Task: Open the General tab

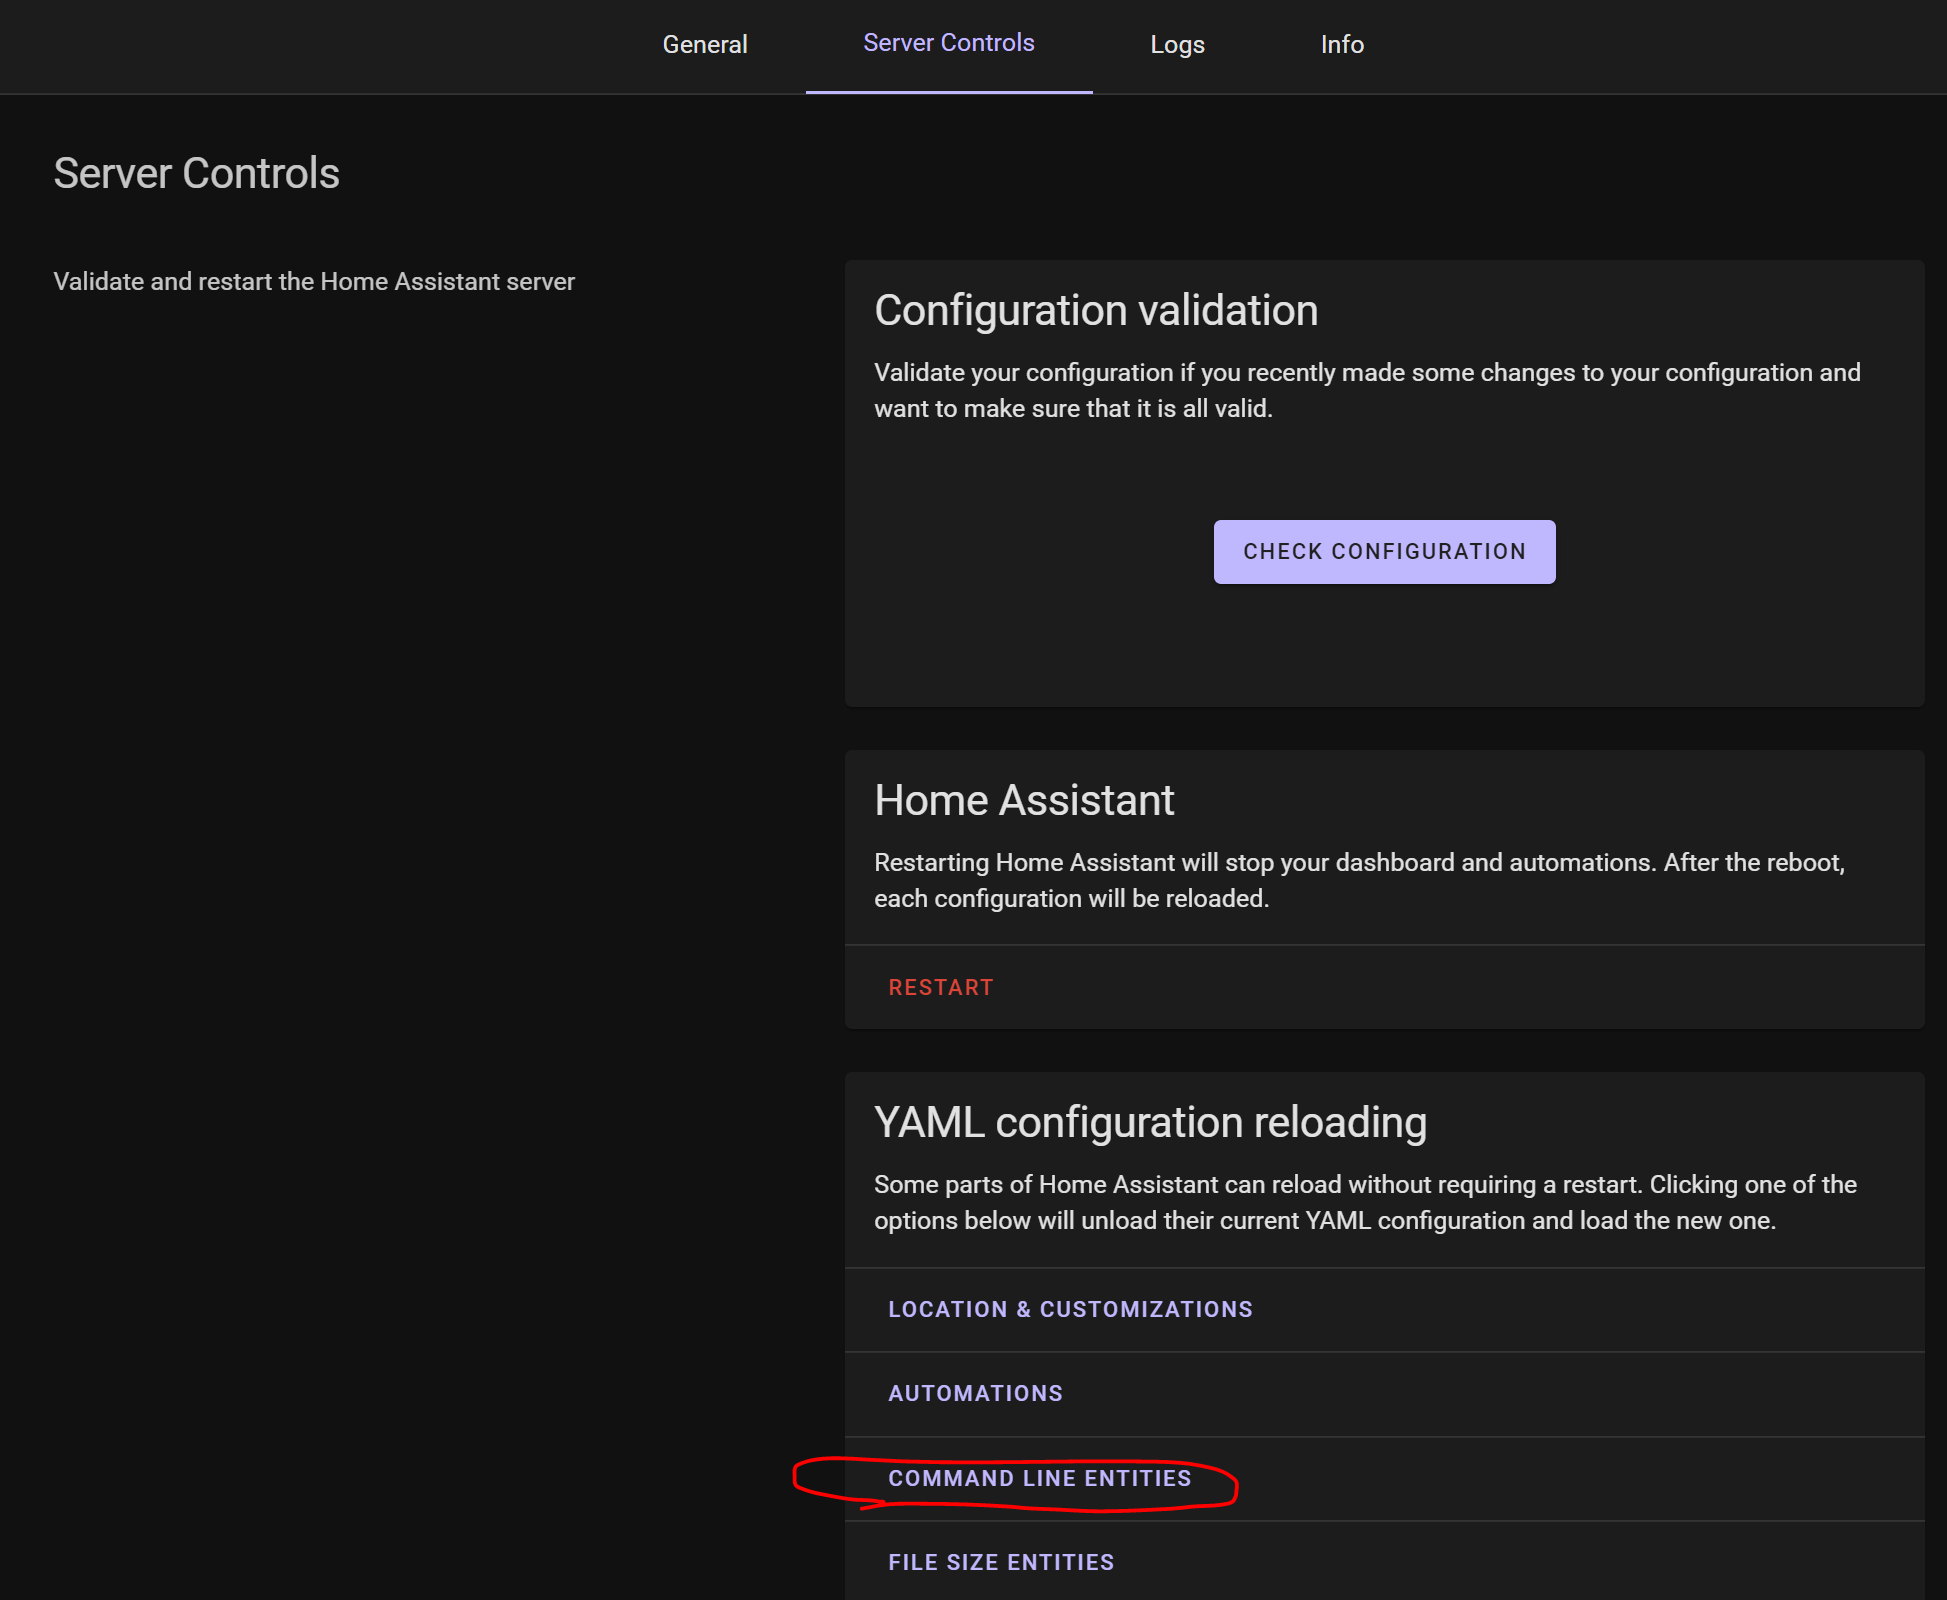Action: 704,45
